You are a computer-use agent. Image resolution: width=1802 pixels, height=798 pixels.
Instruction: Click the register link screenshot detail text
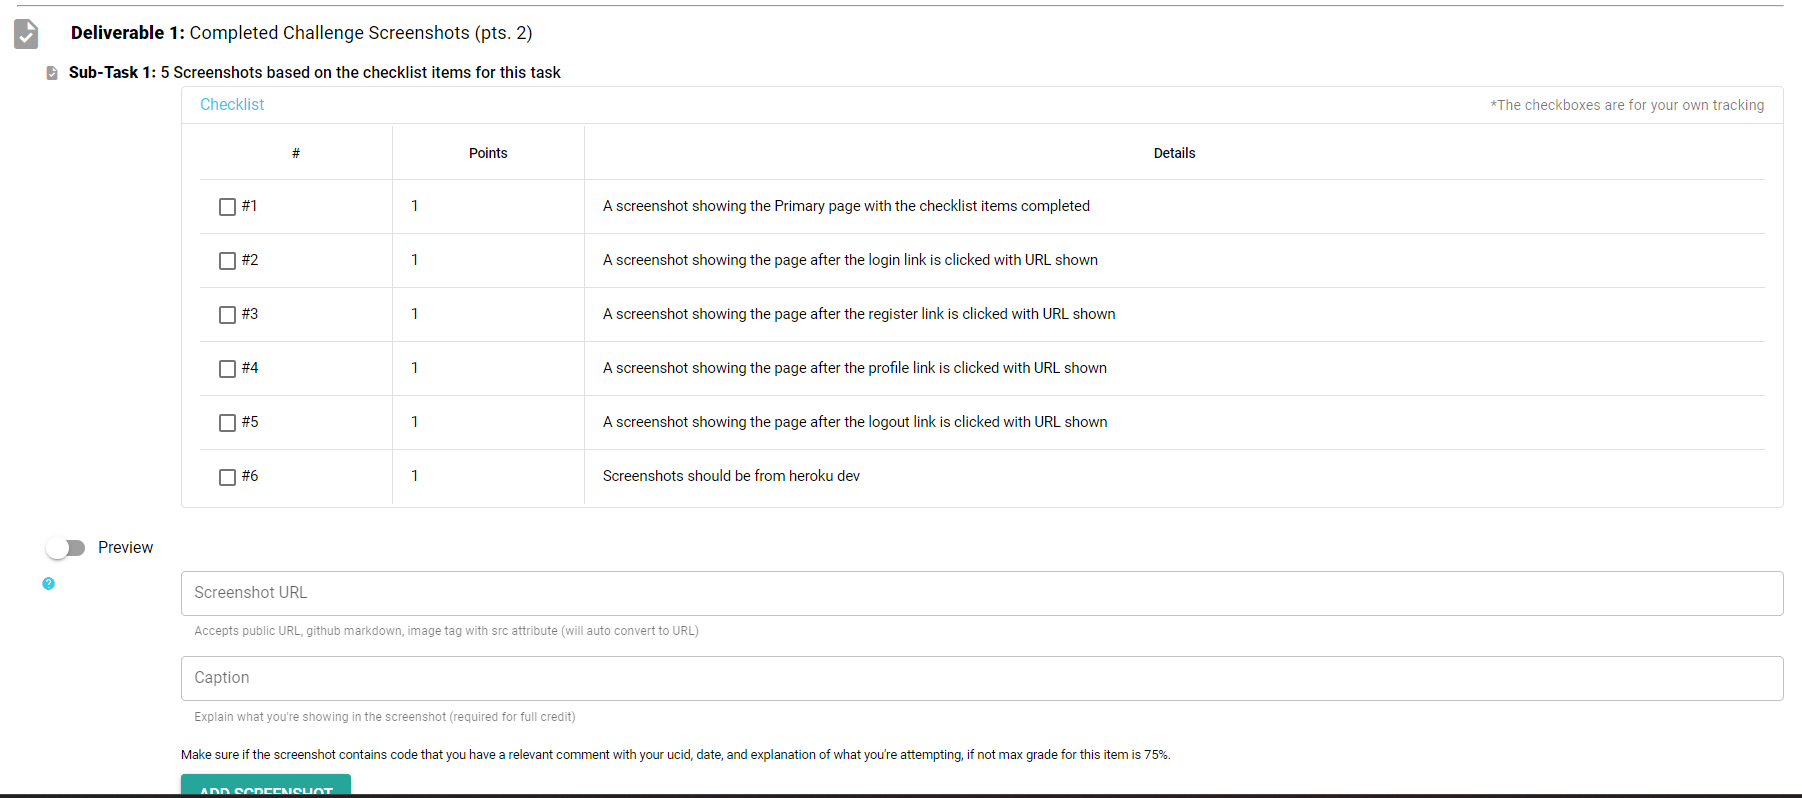click(x=859, y=314)
